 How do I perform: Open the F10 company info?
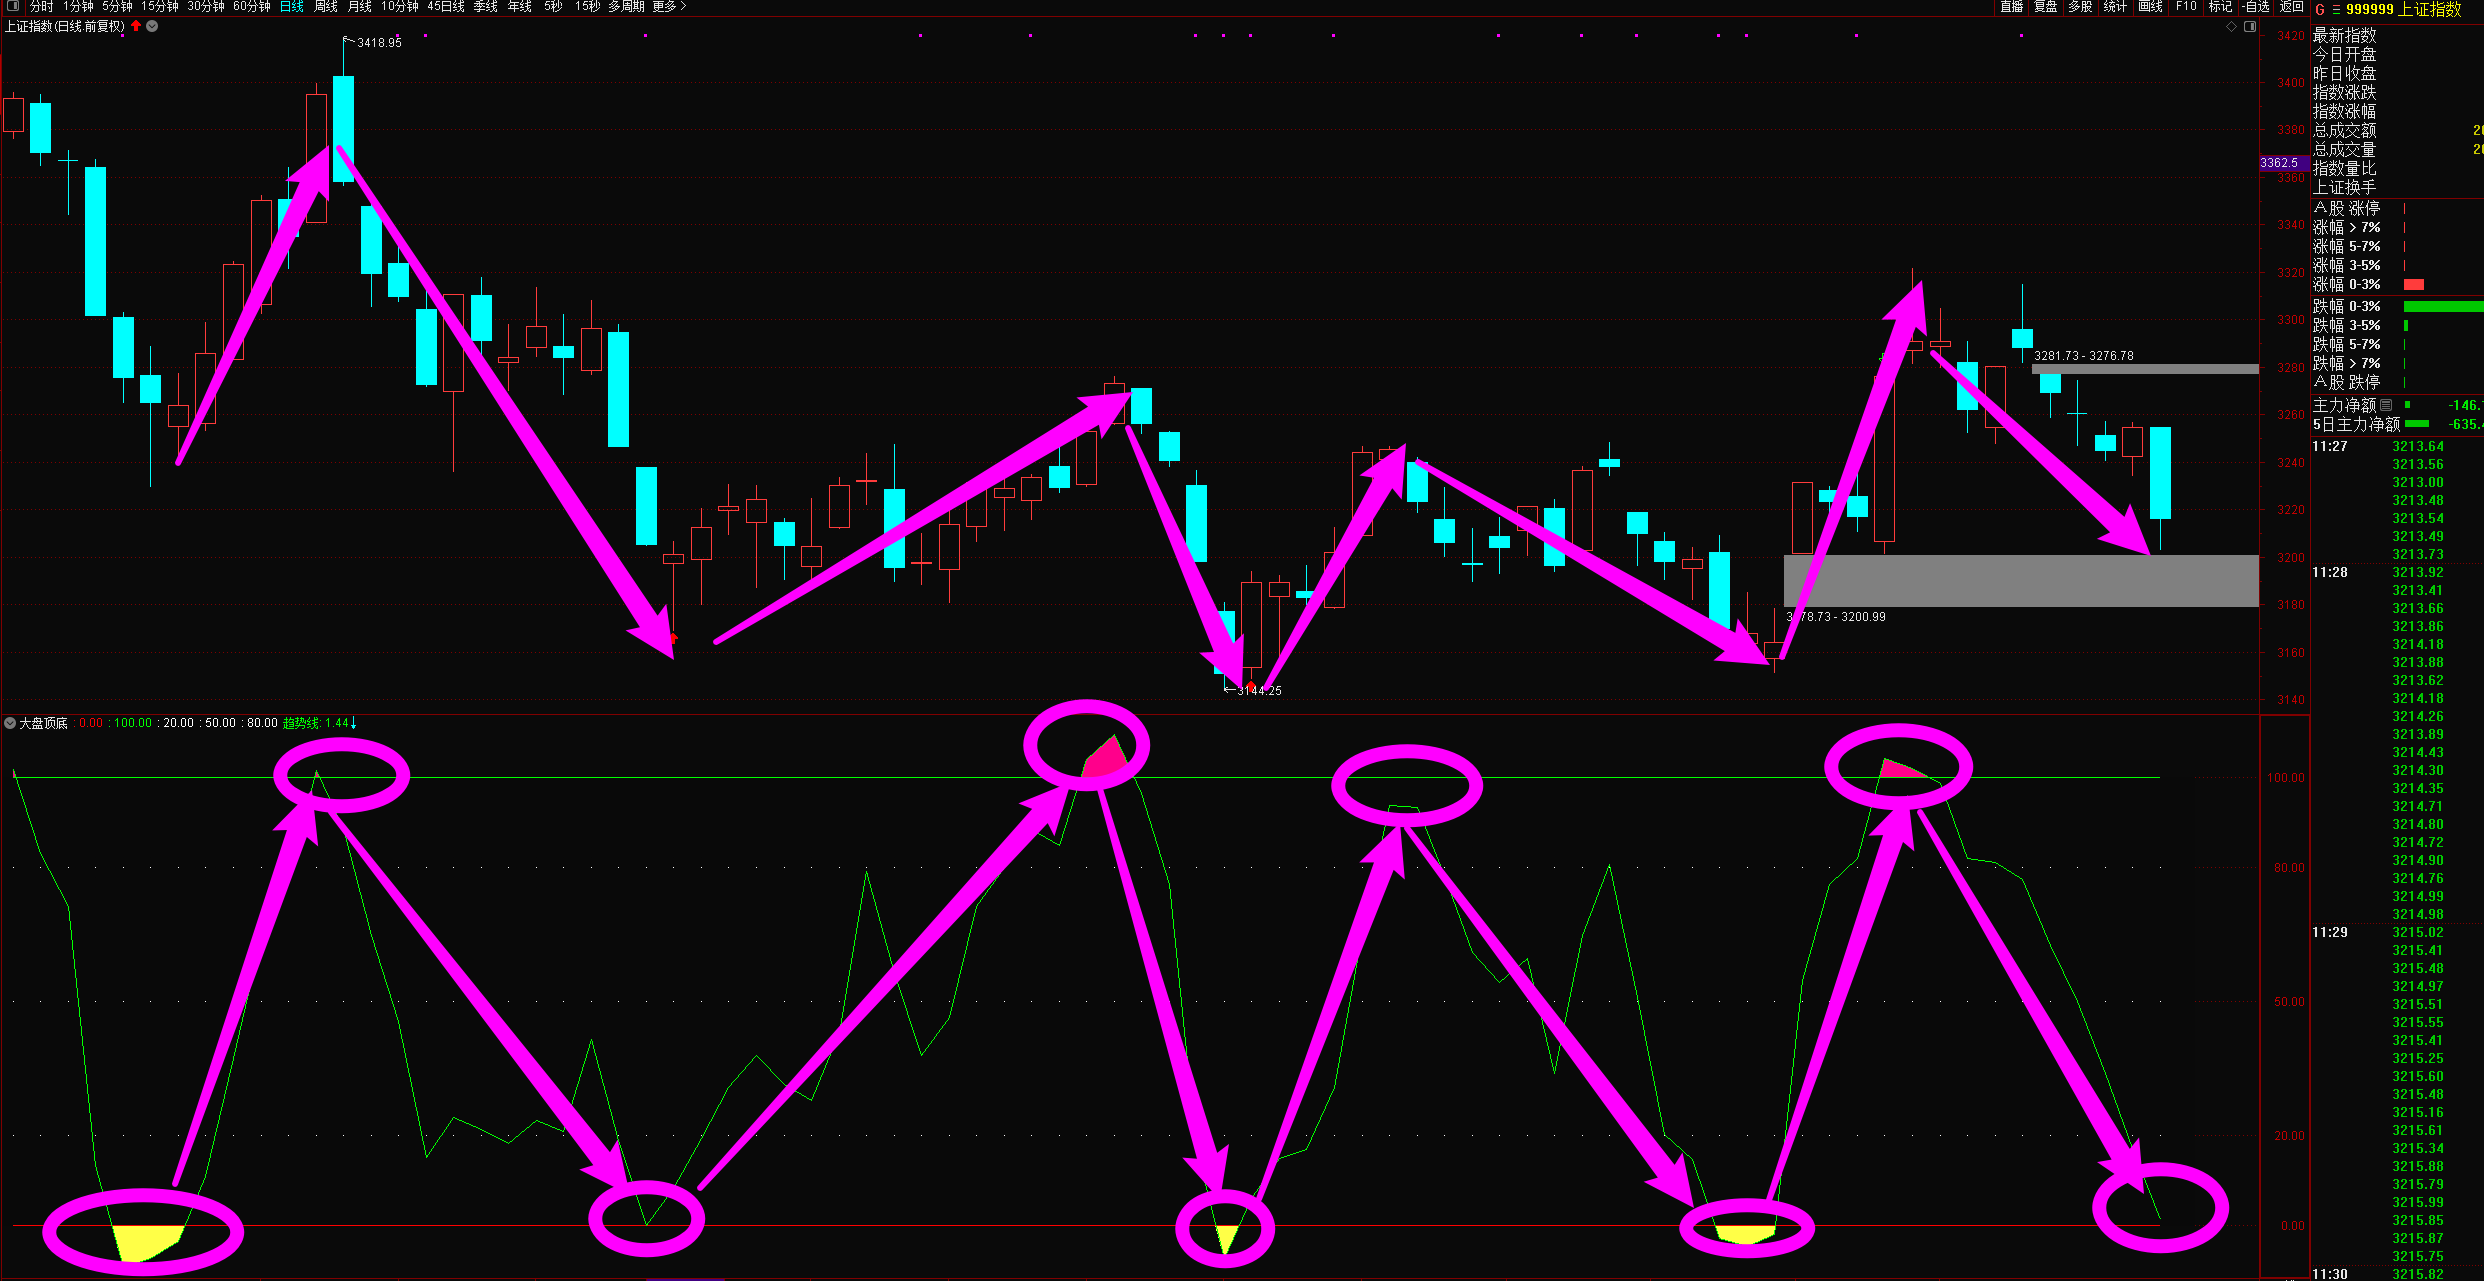[x=2186, y=6]
